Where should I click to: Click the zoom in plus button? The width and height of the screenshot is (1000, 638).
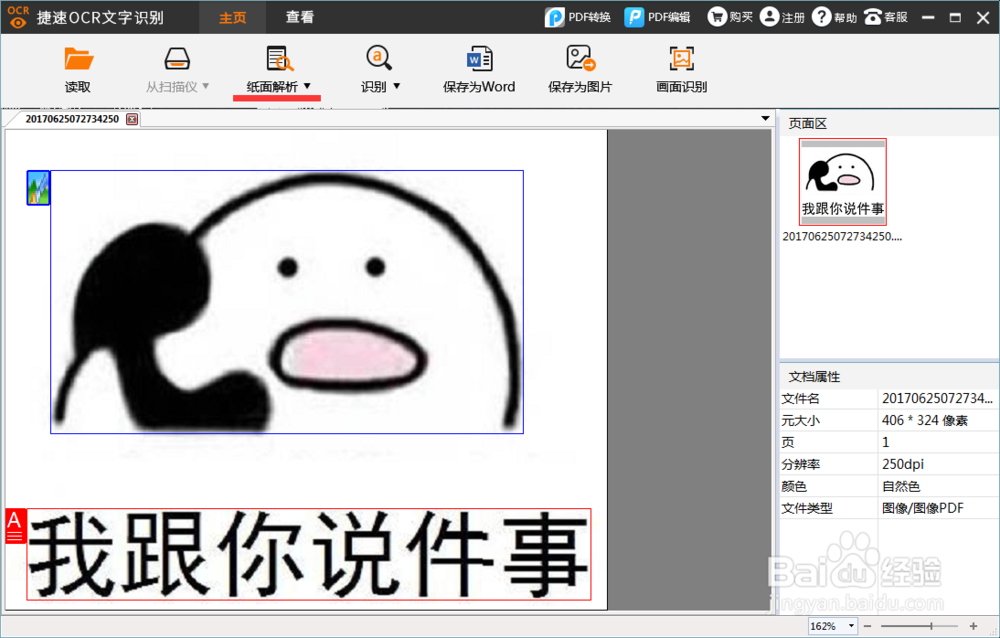tap(973, 627)
